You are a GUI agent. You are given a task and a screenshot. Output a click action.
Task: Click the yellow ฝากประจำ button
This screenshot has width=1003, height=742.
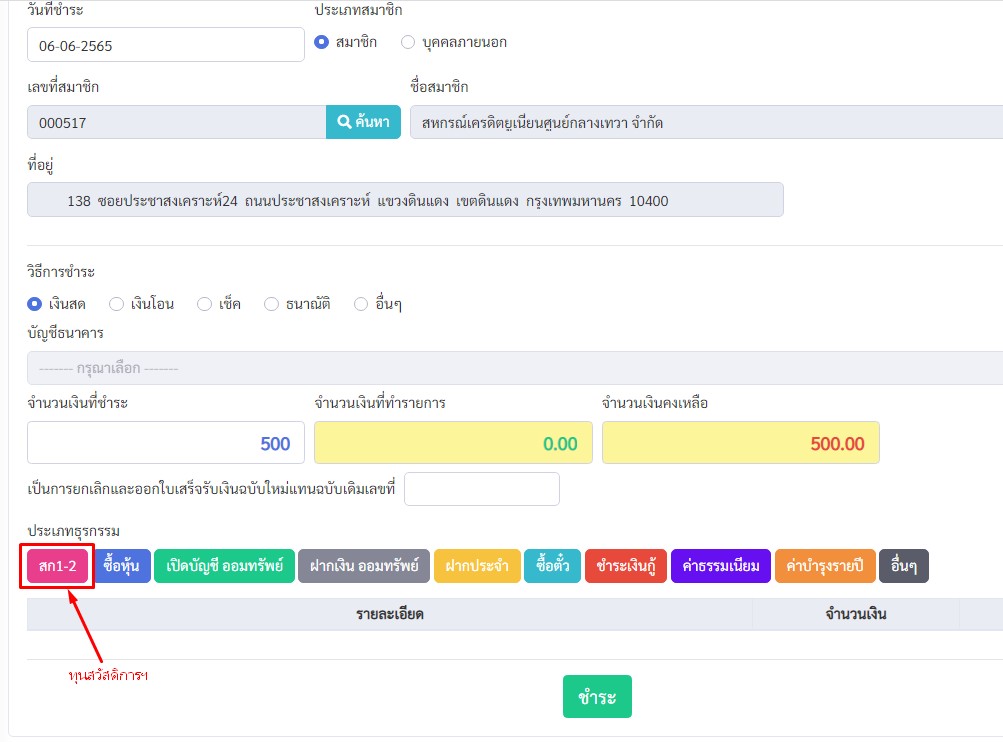(477, 566)
